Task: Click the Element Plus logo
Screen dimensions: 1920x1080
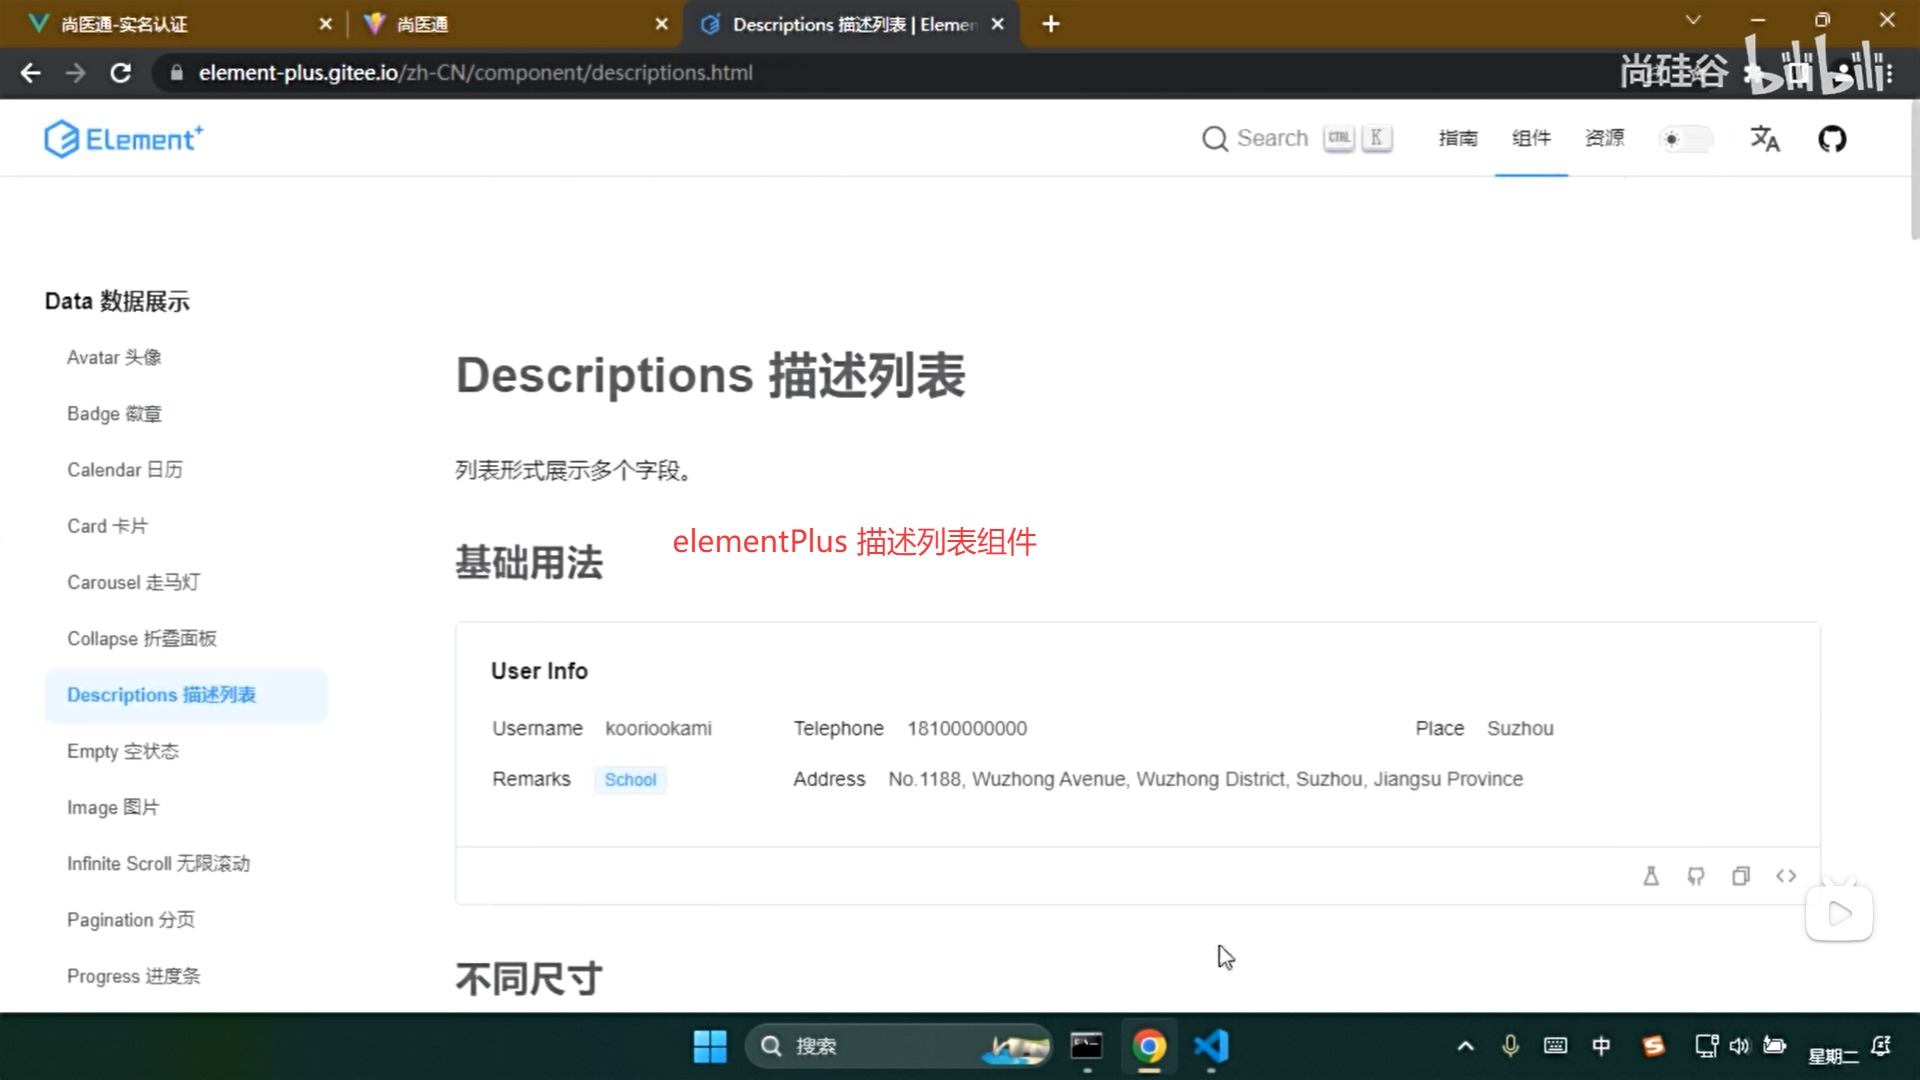Action: coord(123,139)
